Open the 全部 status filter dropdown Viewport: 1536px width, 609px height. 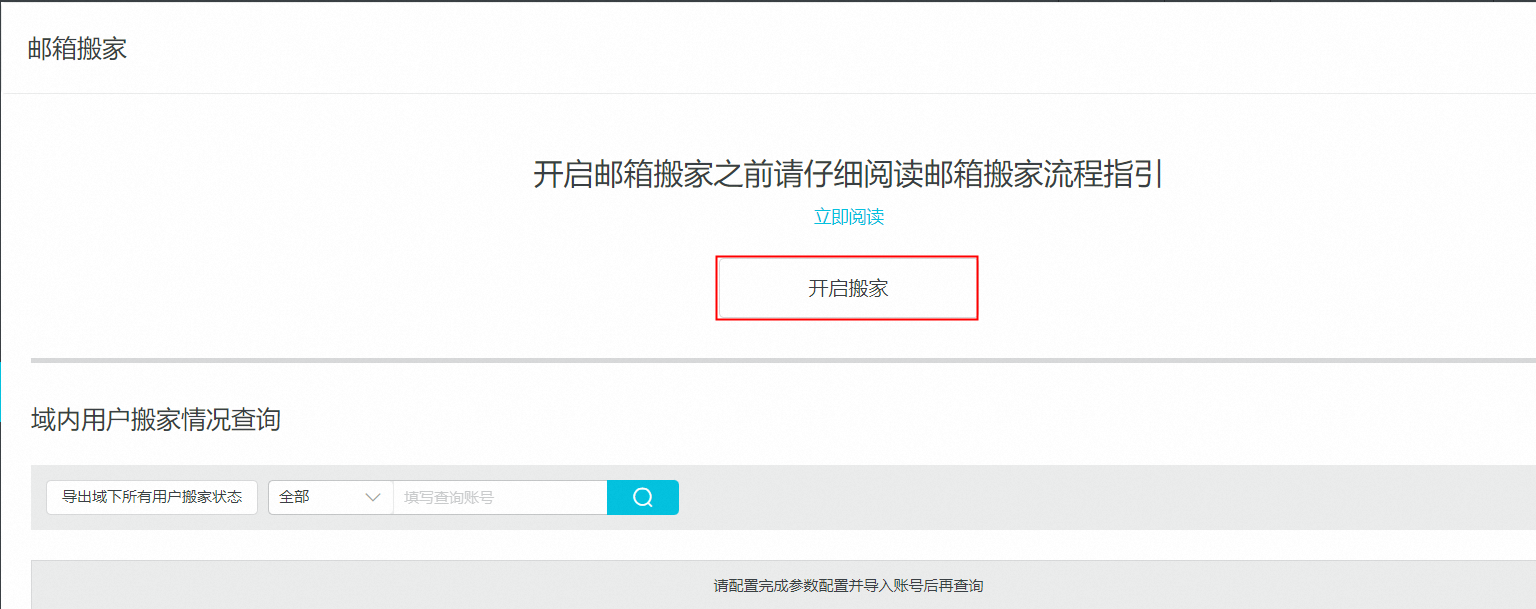[330, 497]
